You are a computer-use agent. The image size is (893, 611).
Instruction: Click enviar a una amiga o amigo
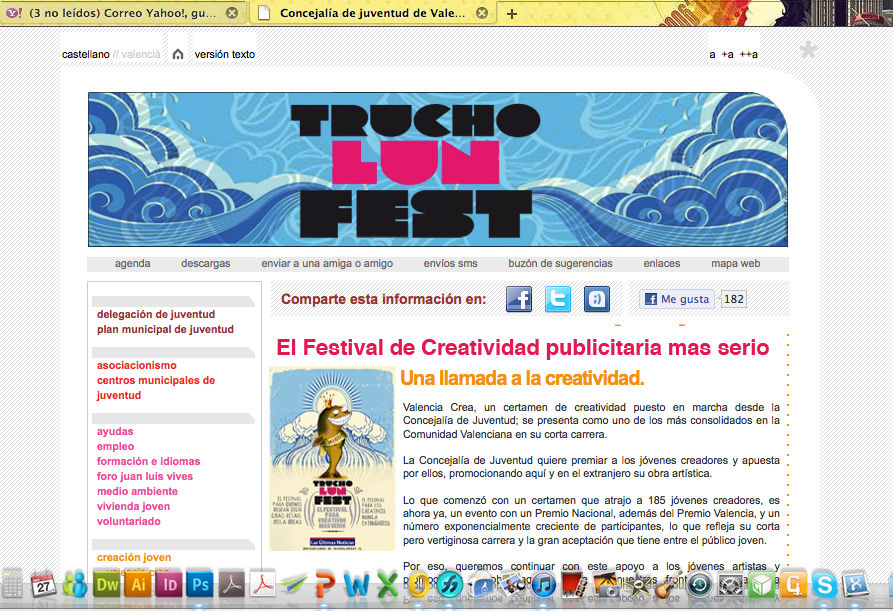pyautogui.click(x=327, y=264)
